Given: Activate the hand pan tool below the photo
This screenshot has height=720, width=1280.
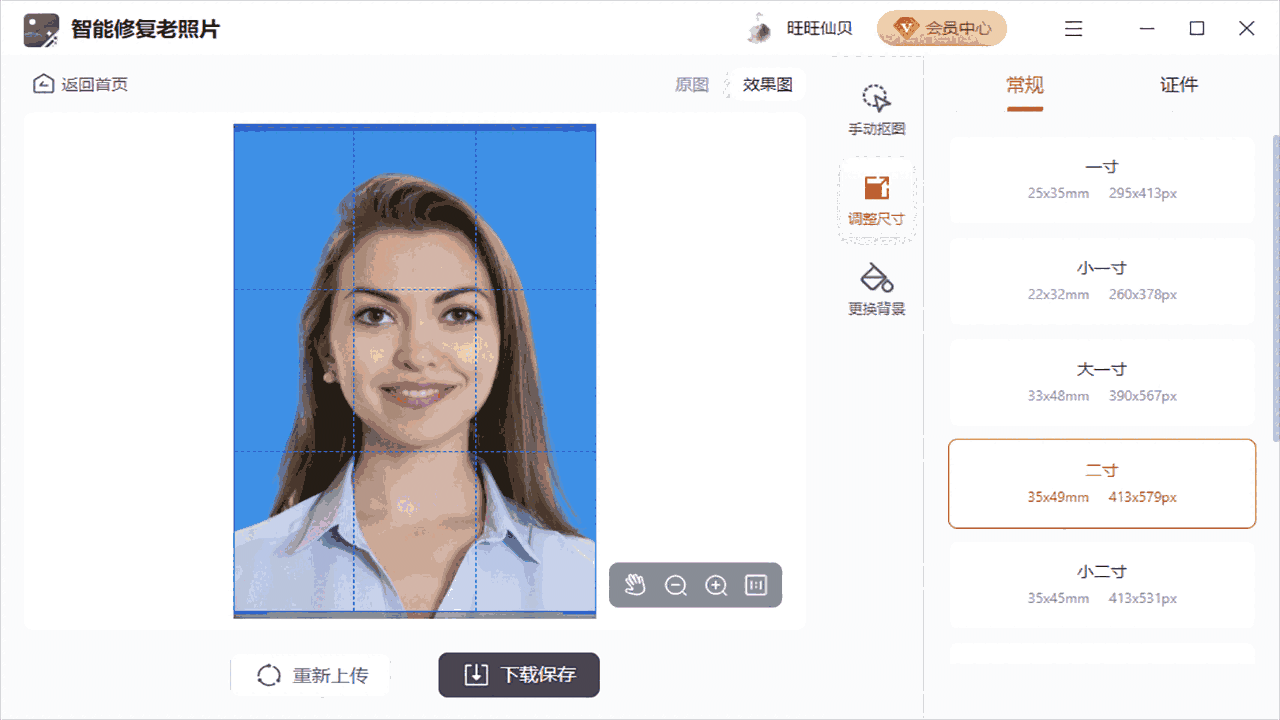Looking at the screenshot, I should 635,585.
